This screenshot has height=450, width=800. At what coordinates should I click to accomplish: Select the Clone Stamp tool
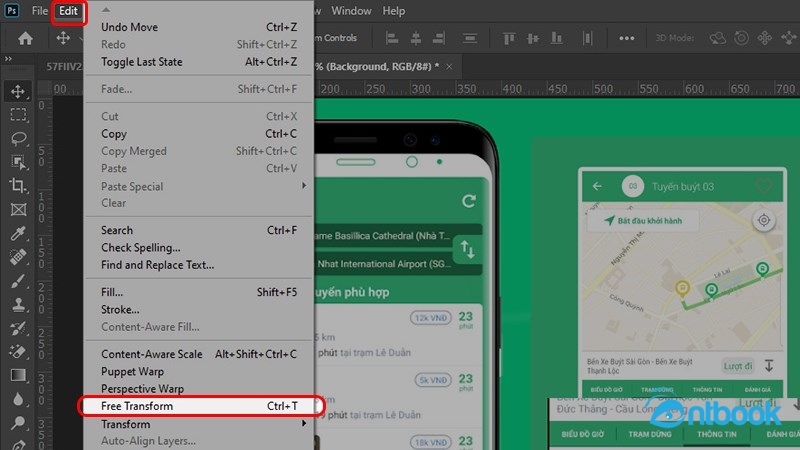coord(18,305)
